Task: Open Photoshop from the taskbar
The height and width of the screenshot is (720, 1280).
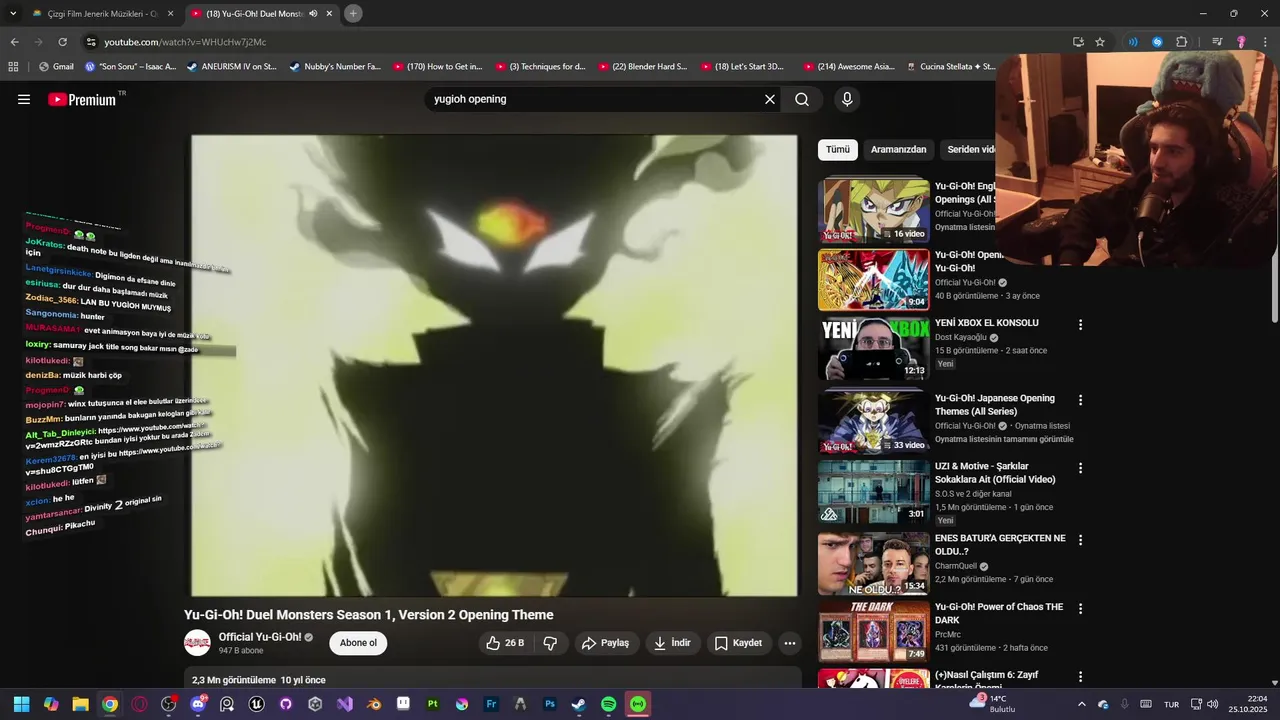Action: coord(549,704)
